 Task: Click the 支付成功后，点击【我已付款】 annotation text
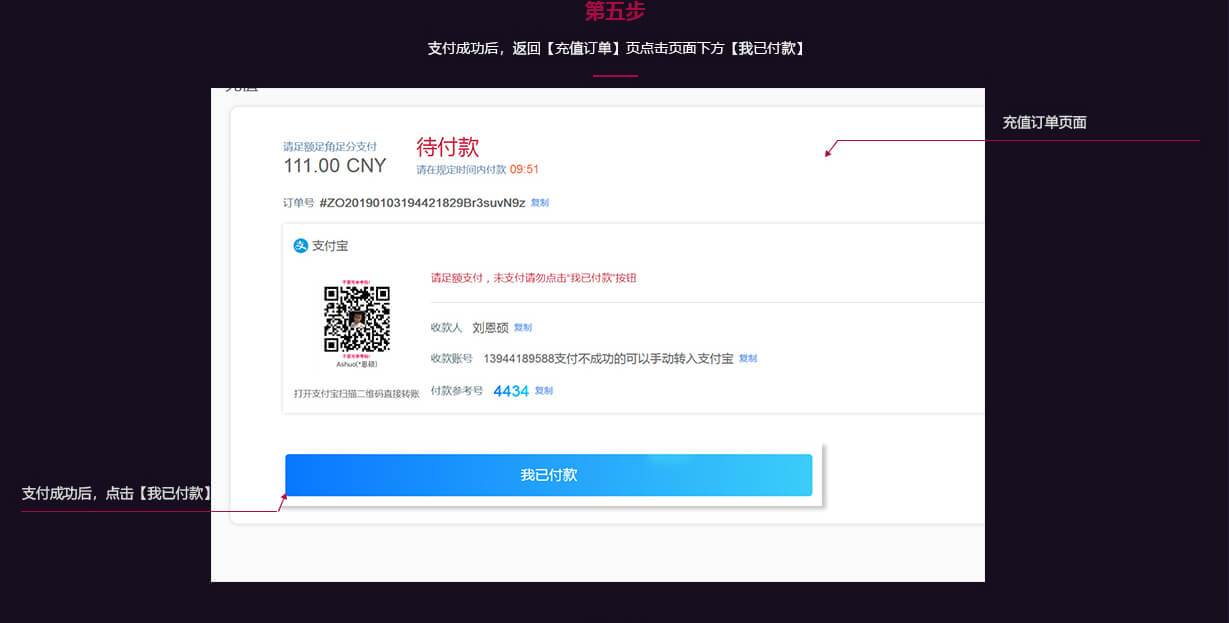point(118,493)
